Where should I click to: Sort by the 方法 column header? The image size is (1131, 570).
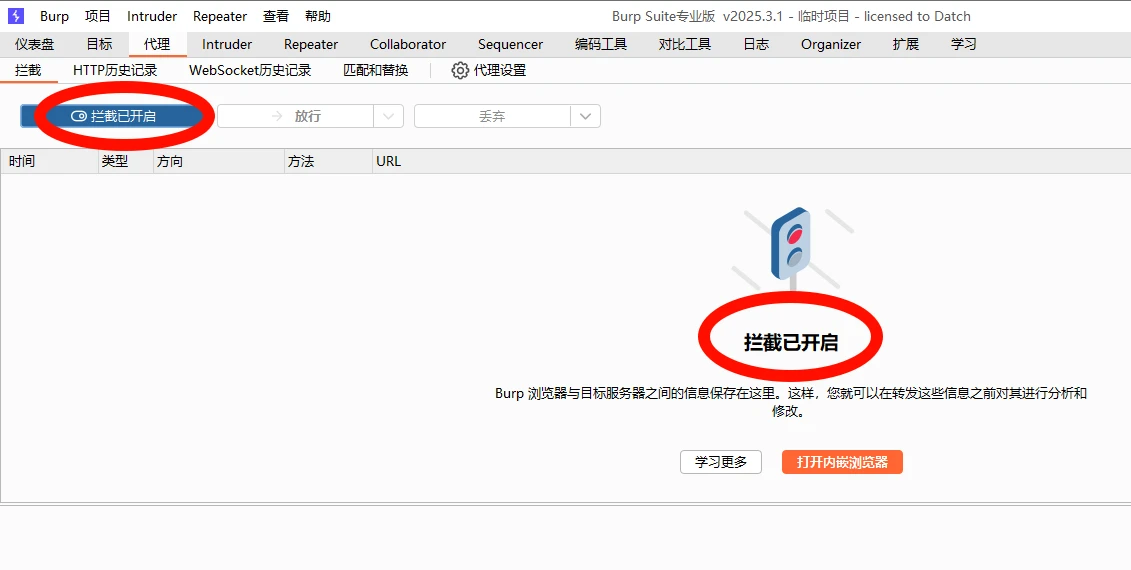pos(328,162)
